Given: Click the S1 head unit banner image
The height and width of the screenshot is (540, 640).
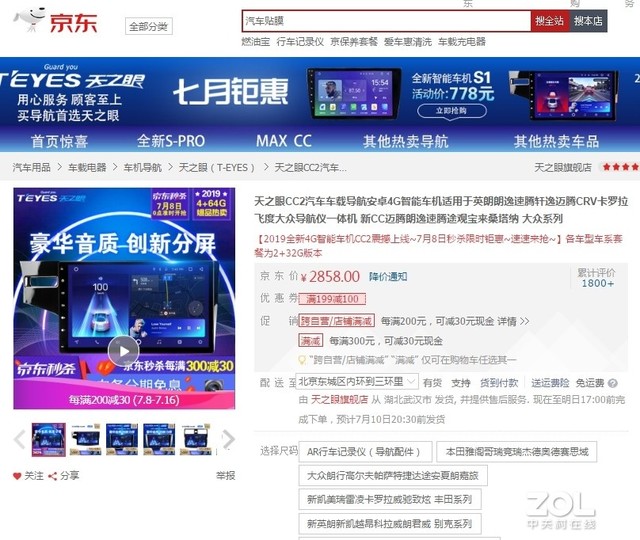Looking at the screenshot, I should pos(354,93).
